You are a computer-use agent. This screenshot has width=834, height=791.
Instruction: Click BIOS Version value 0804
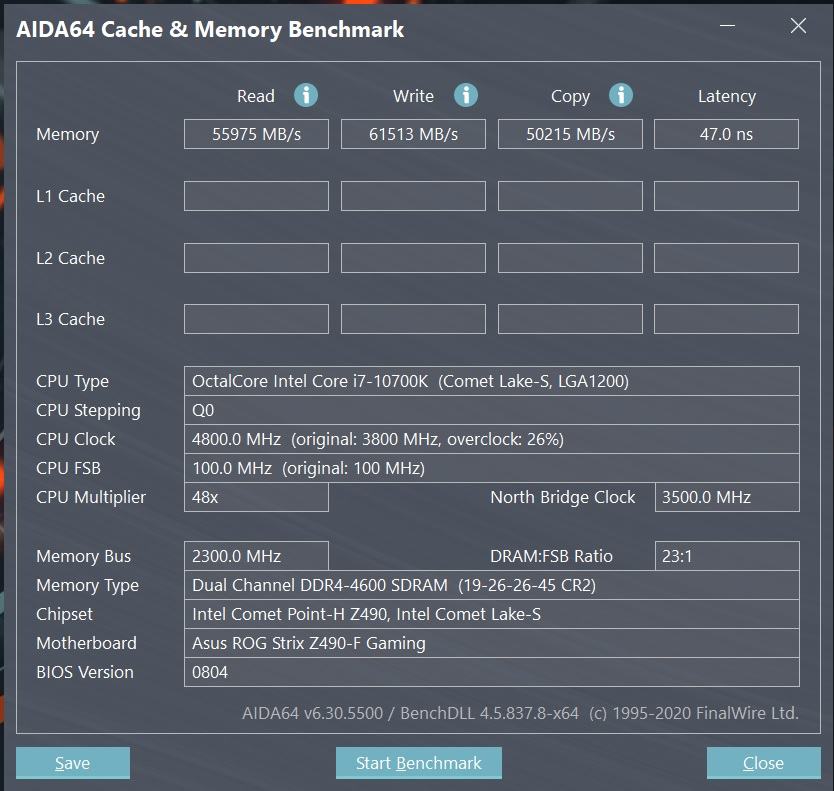(x=491, y=672)
